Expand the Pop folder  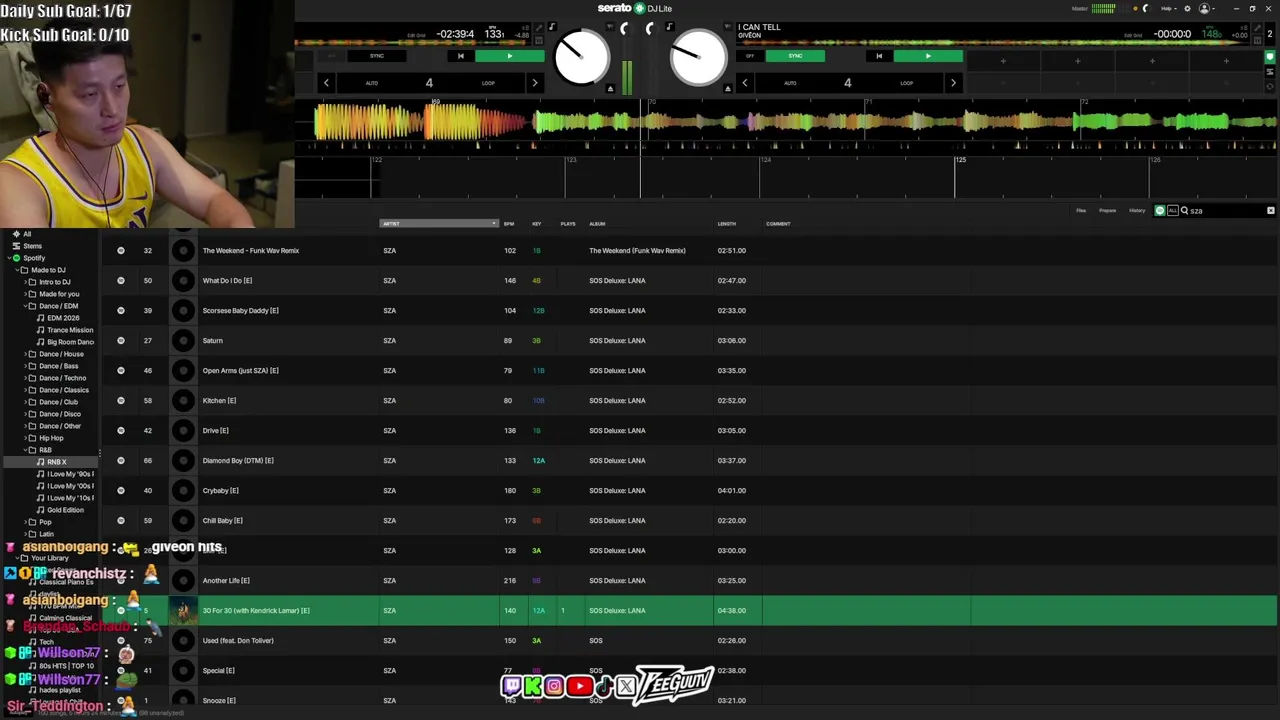coord(23,522)
